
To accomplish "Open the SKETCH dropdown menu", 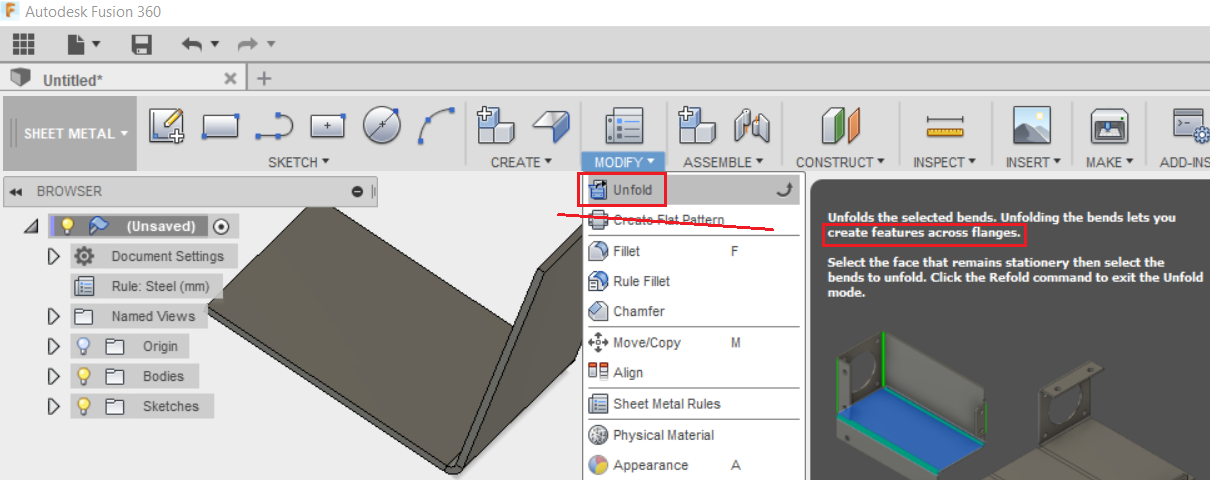I will [299, 162].
